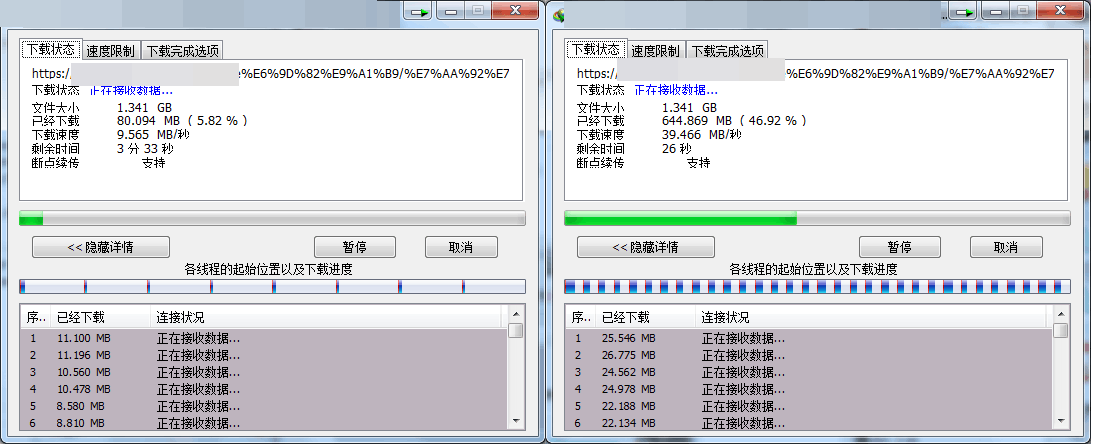This screenshot has height=444, width=1098.
Task: Click the scrollbar thumb in the 5.82% window's thread list
Action: [516, 331]
